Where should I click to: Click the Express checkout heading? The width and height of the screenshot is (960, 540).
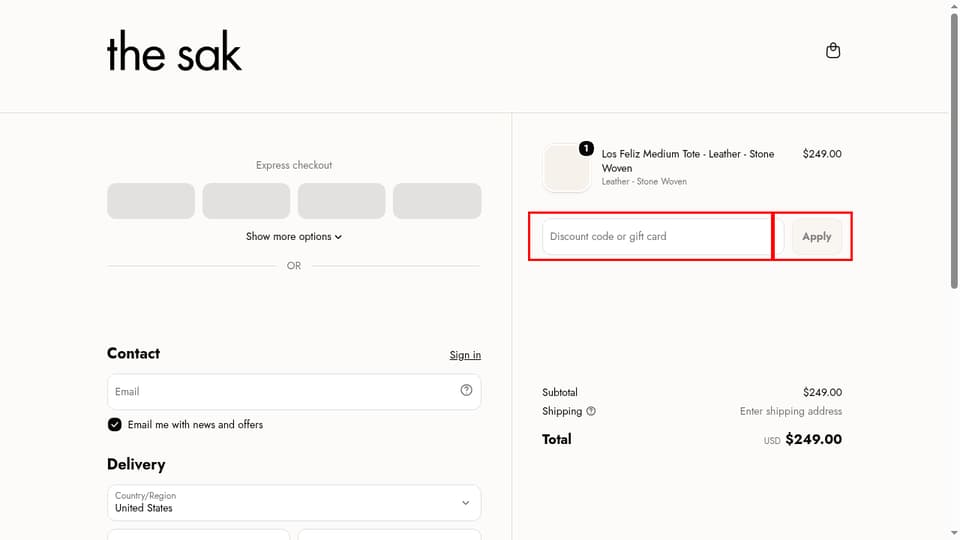pos(294,165)
